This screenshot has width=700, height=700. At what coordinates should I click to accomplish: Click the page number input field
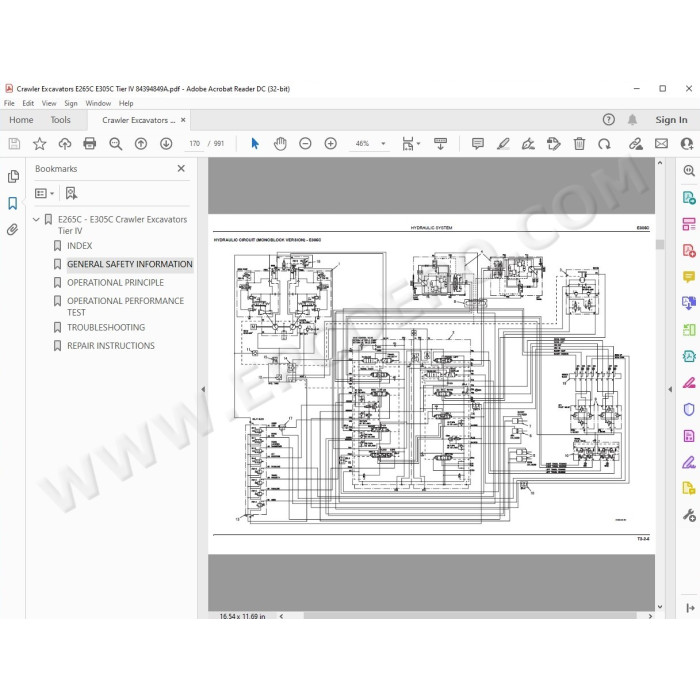tap(194, 143)
